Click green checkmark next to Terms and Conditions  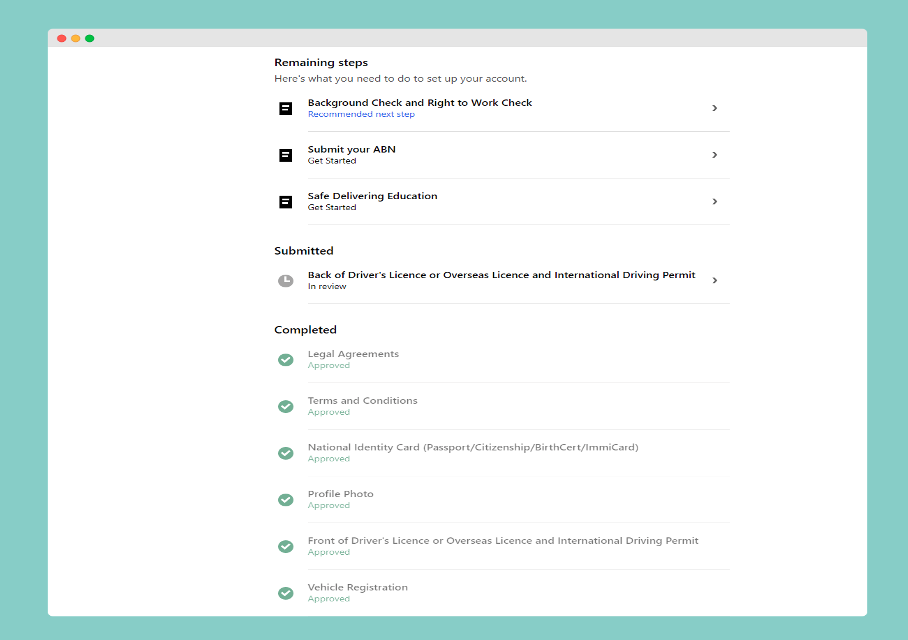(286, 406)
